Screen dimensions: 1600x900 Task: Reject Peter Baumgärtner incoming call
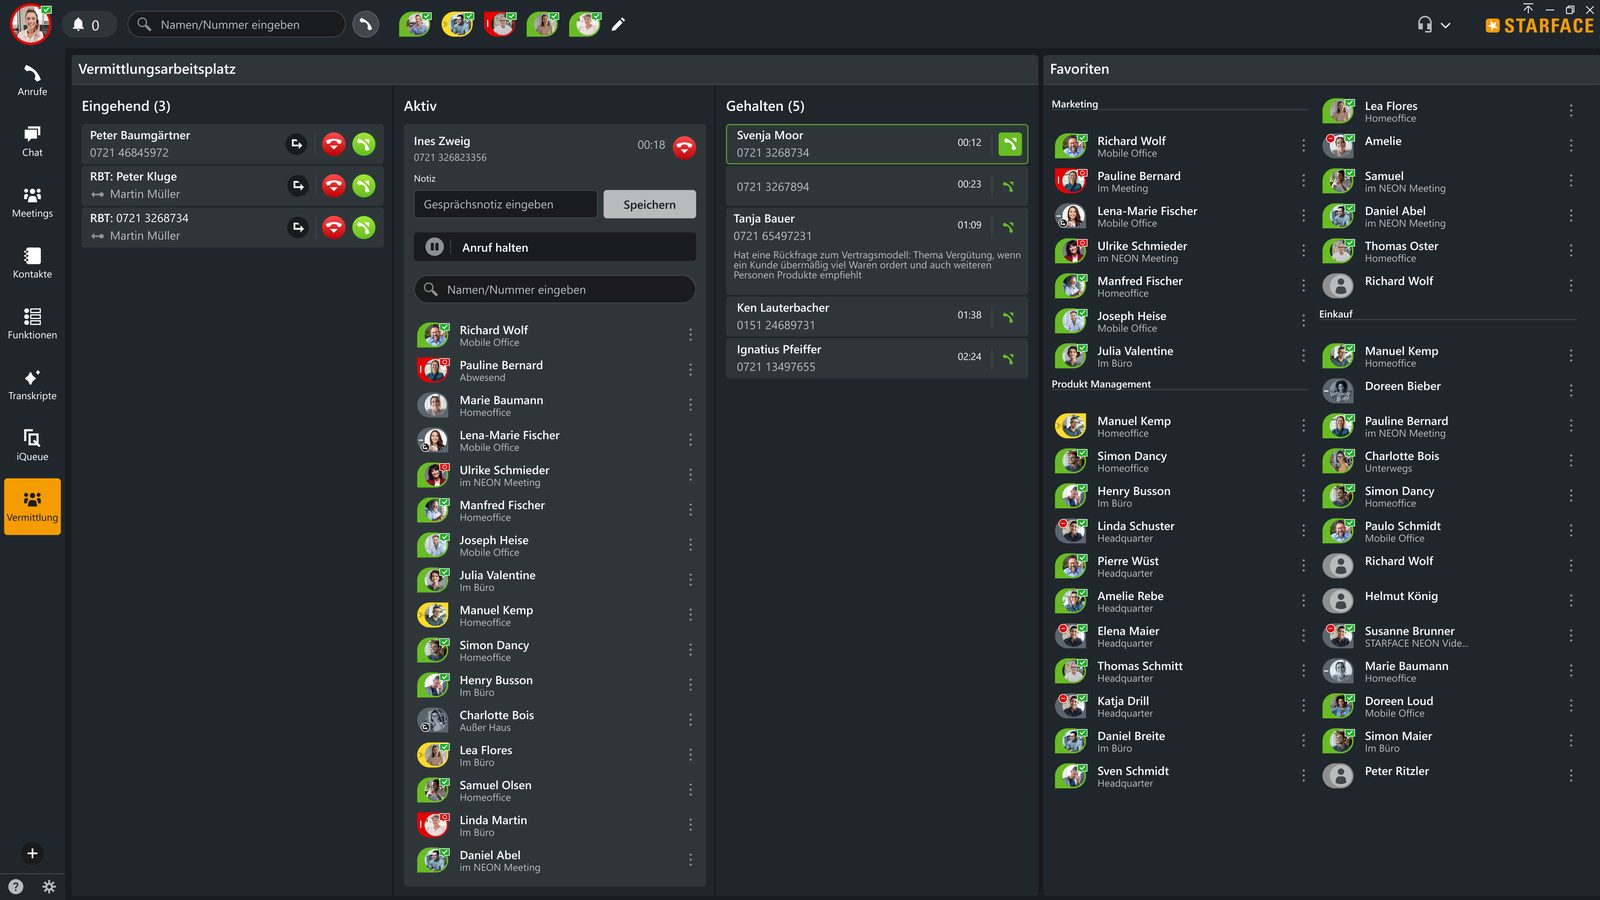[334, 144]
